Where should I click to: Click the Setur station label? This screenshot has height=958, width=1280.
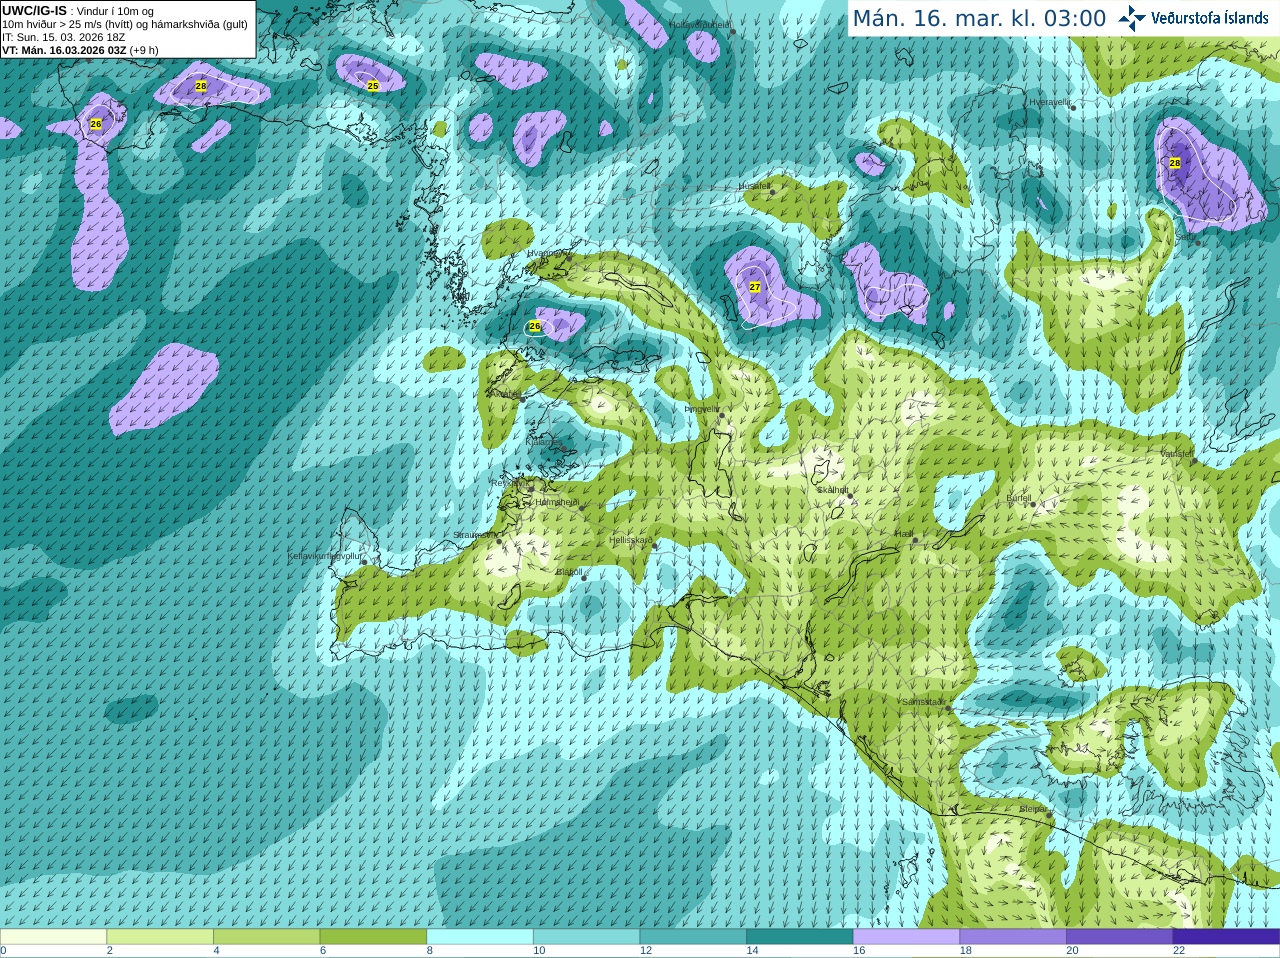click(1186, 237)
